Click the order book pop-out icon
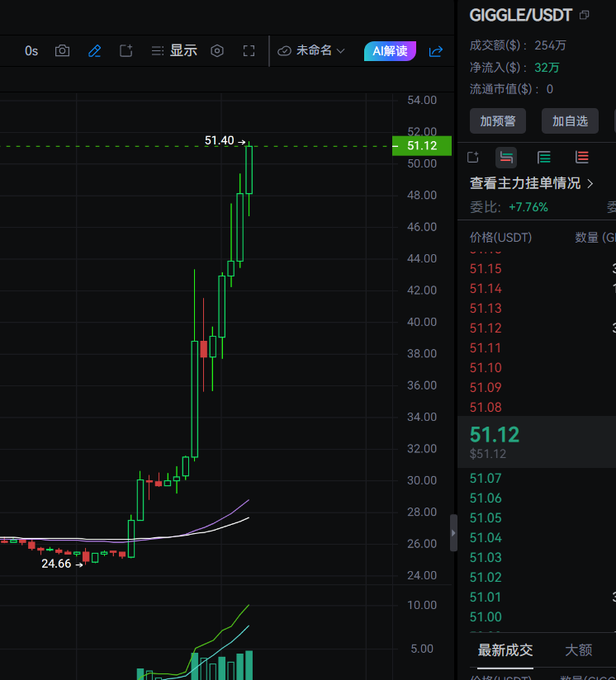This screenshot has width=616, height=680. pyautogui.click(x=473, y=157)
